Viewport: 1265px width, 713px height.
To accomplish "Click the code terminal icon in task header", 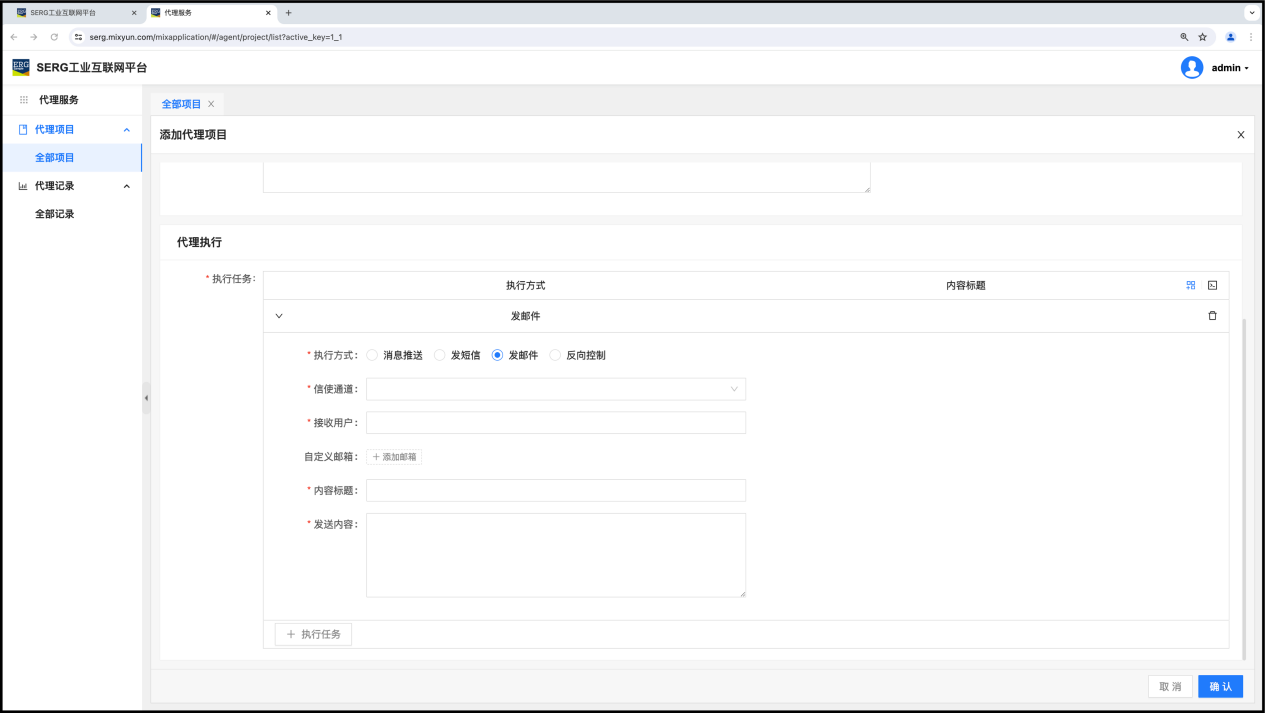I will click(x=1212, y=285).
